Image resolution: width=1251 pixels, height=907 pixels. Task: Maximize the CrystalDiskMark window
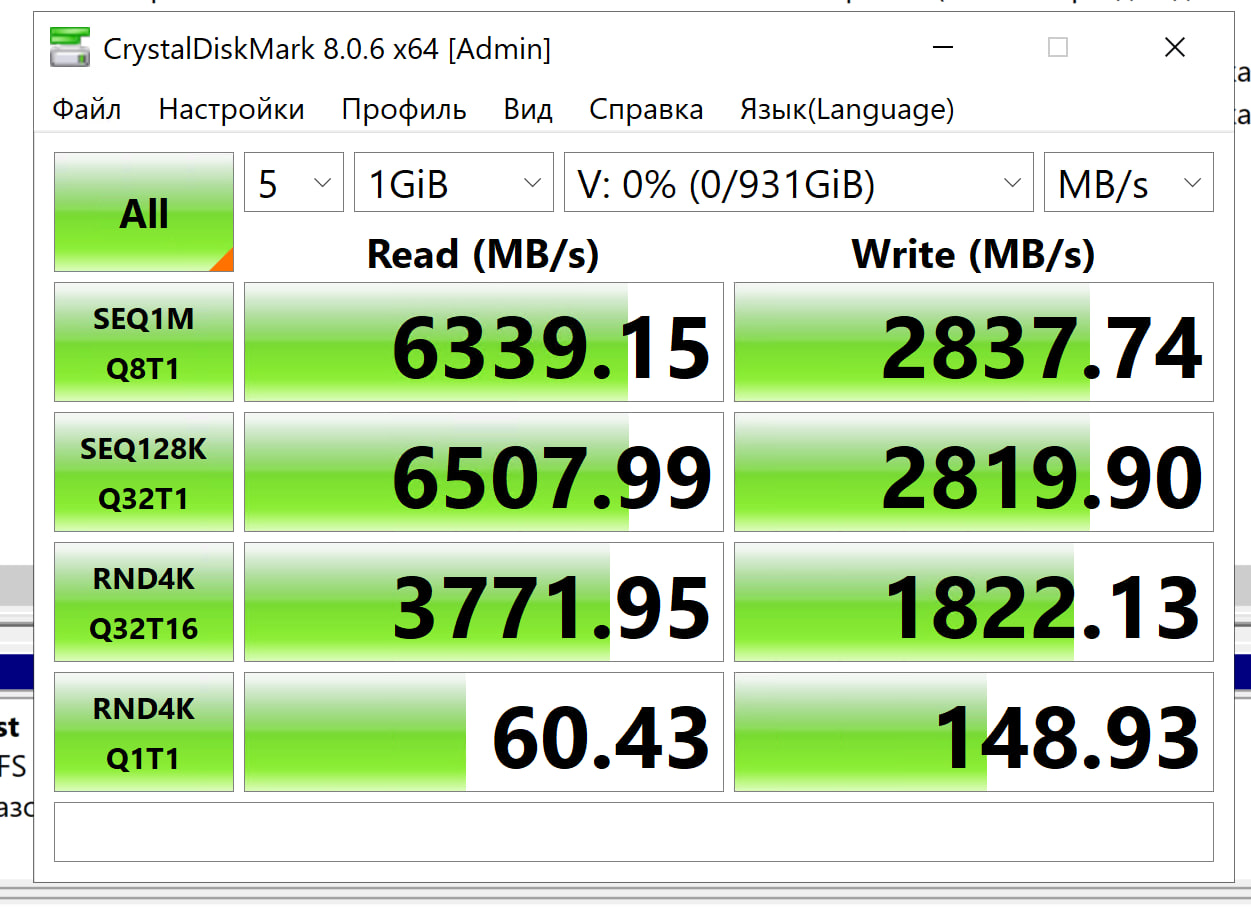pyautogui.click(x=1058, y=47)
